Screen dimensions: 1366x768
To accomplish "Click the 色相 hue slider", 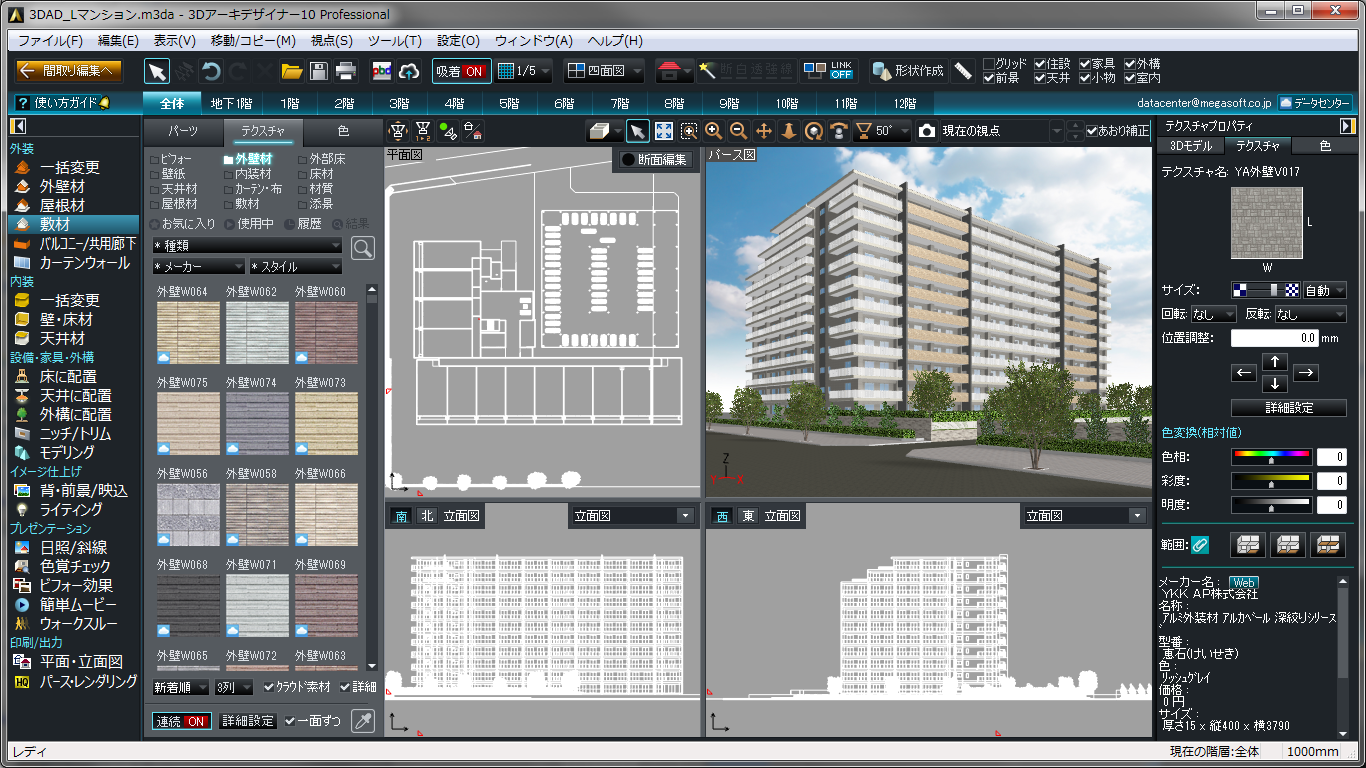I will [1270, 457].
